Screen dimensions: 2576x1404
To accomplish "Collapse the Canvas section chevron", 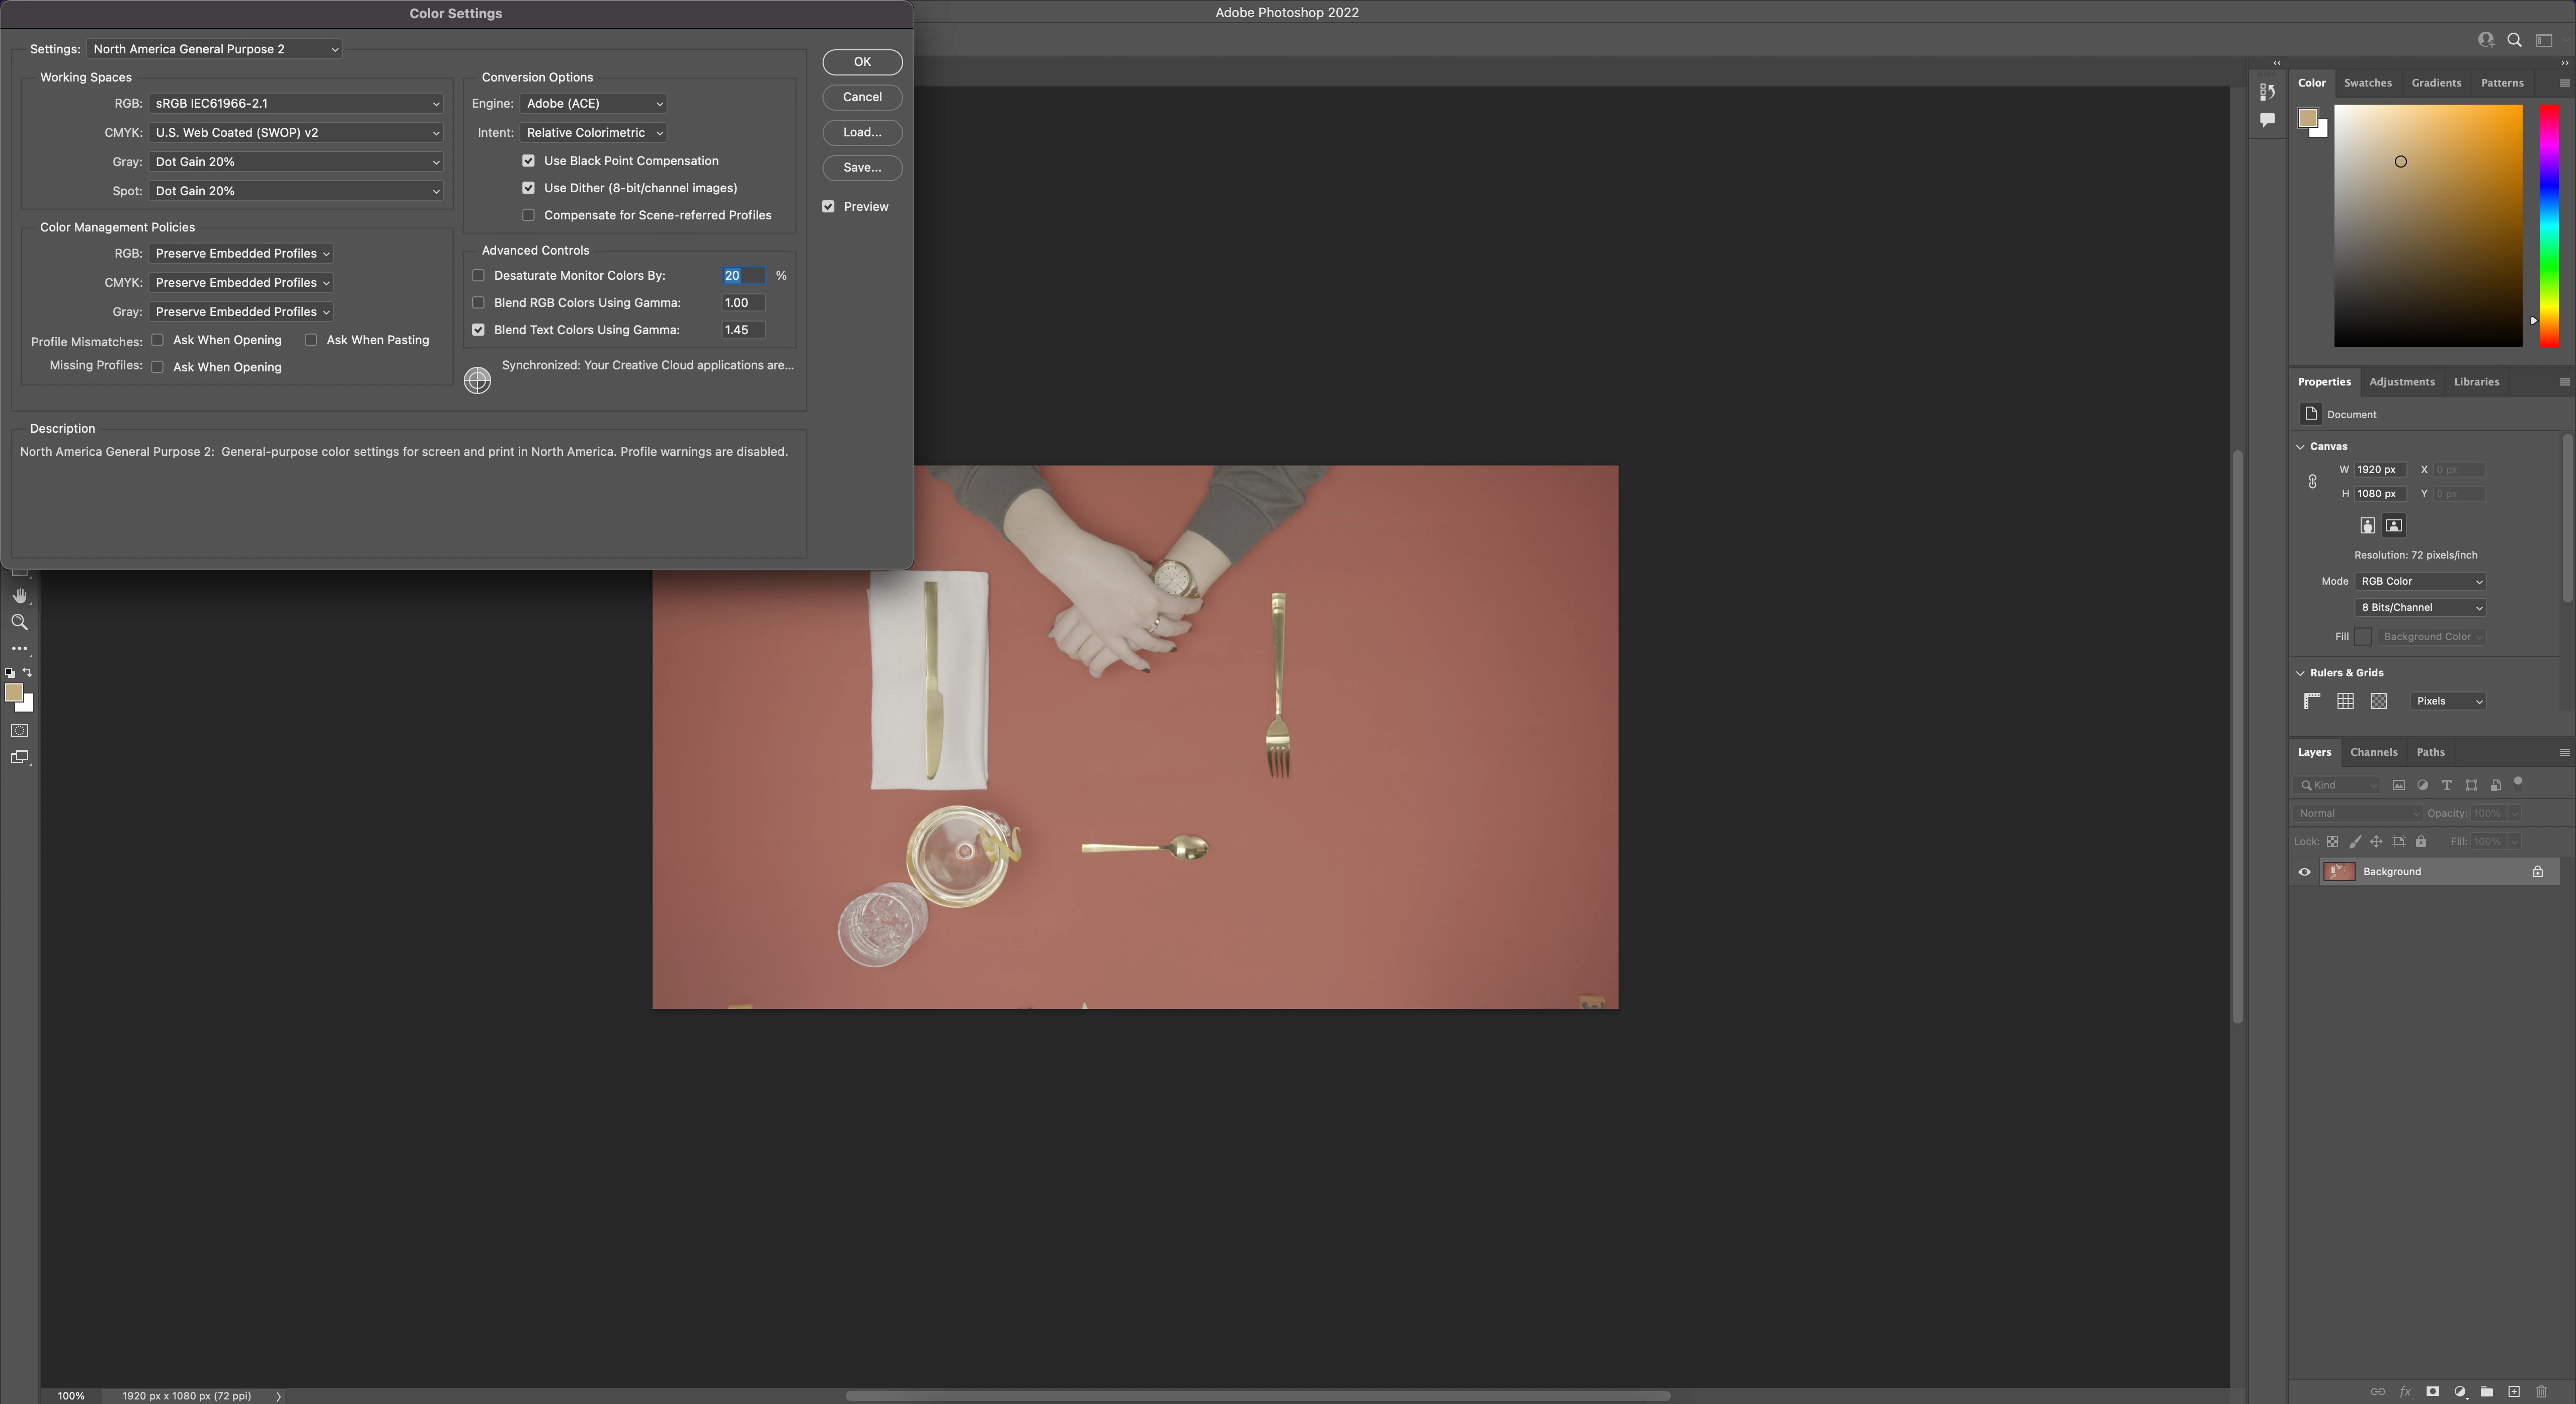I will (2301, 447).
